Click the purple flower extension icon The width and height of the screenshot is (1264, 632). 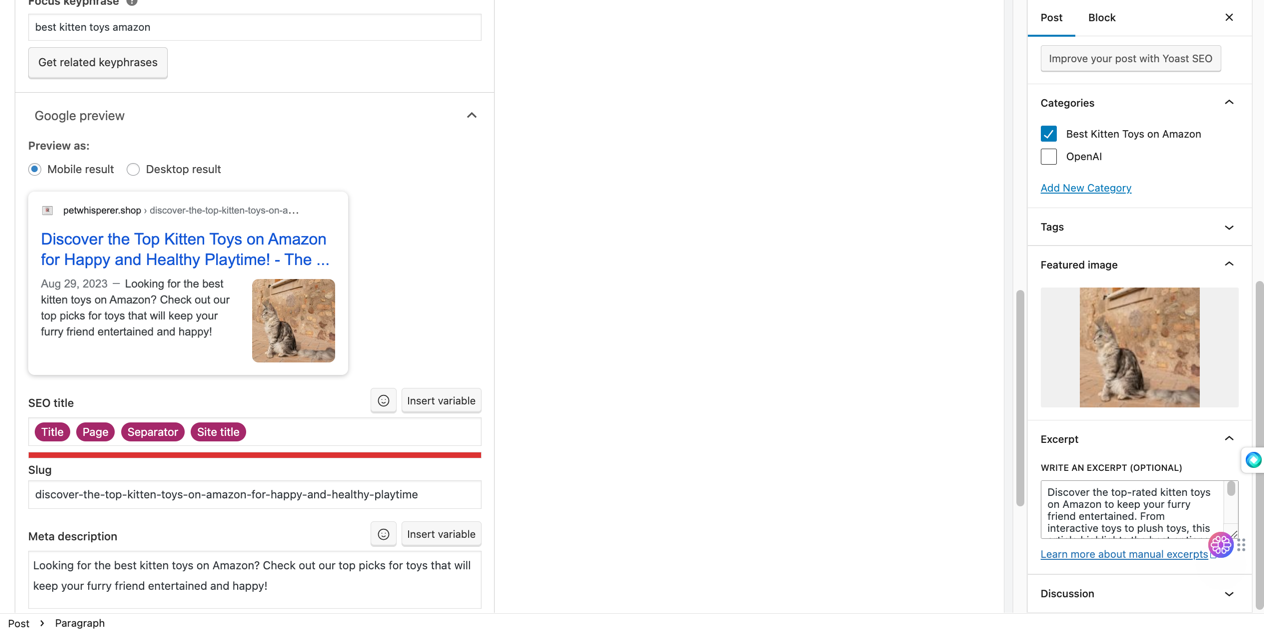(1221, 545)
